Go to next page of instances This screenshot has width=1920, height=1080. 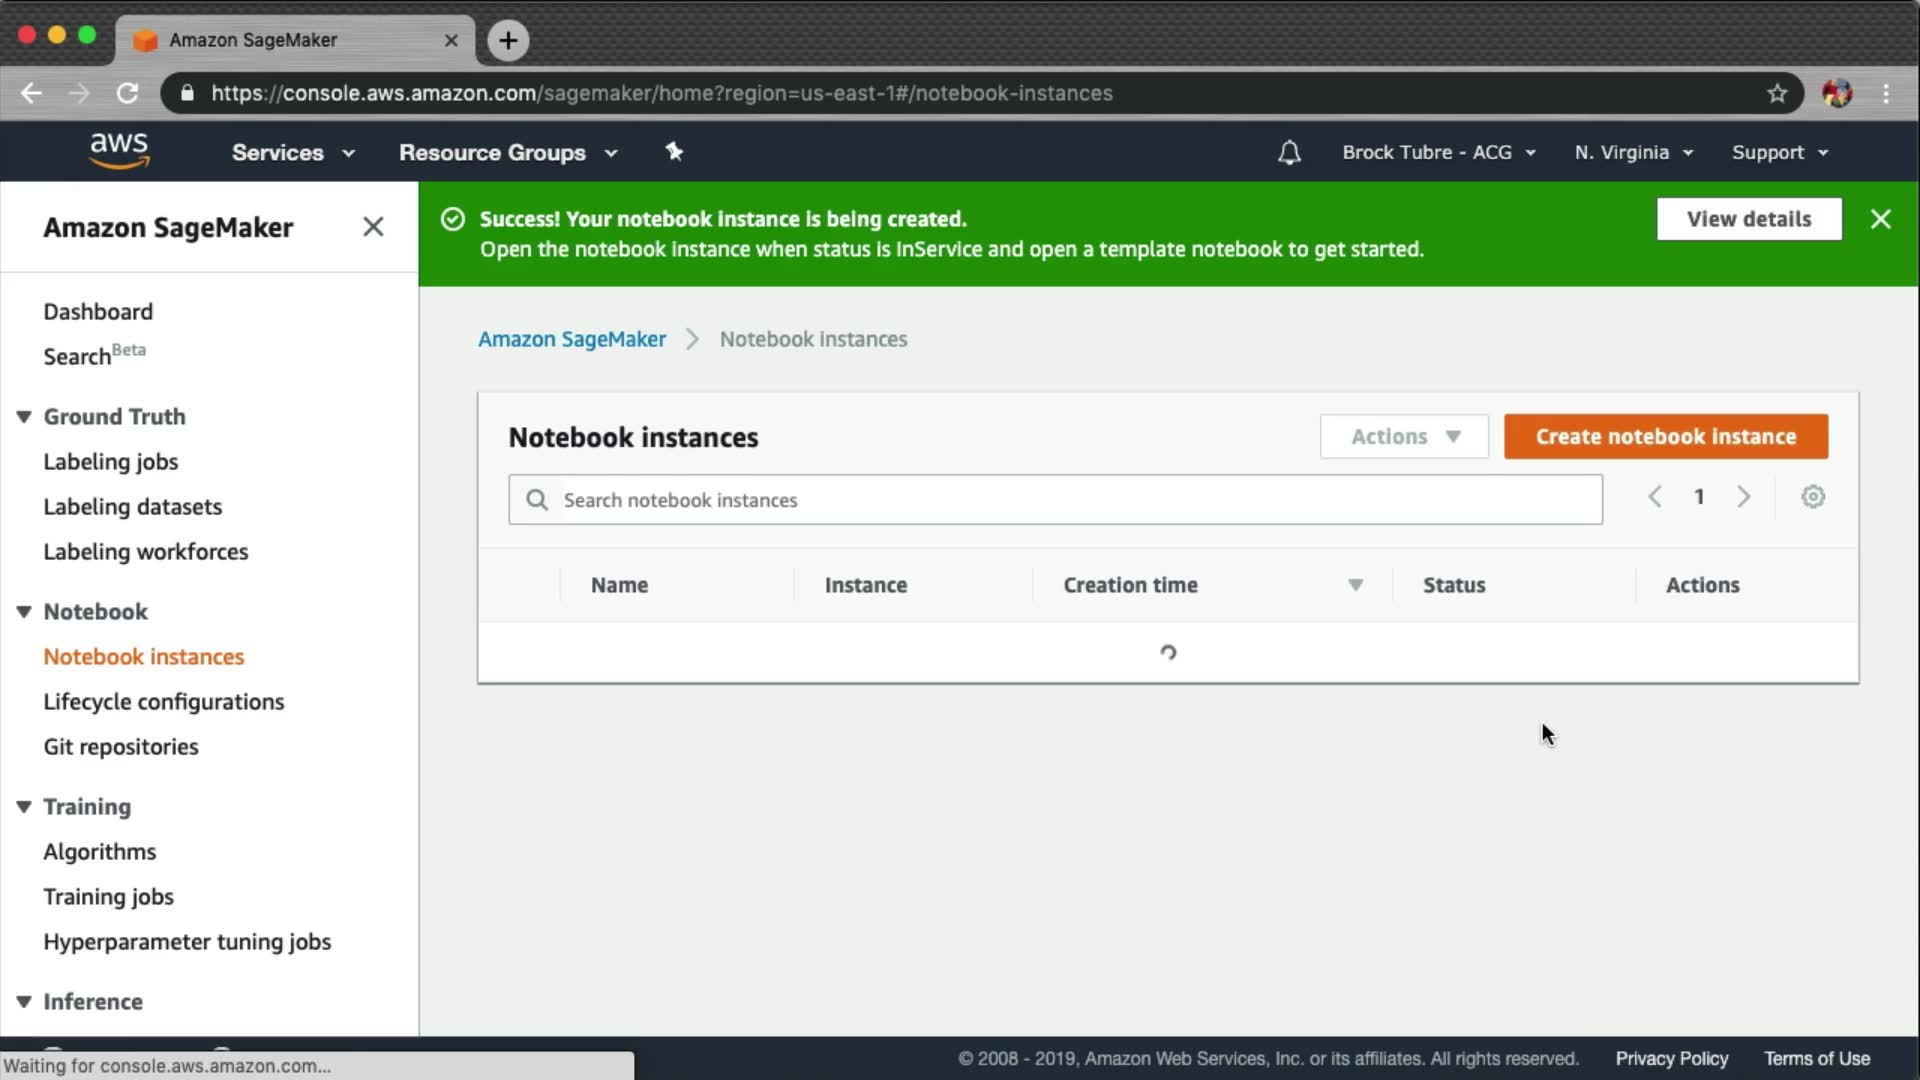pyautogui.click(x=1743, y=497)
